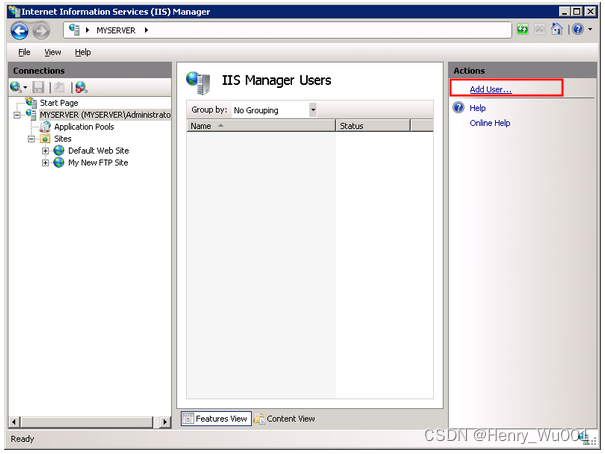Click Delete Connection icon in Connections toolbar
The height and width of the screenshot is (454, 605).
coord(81,87)
